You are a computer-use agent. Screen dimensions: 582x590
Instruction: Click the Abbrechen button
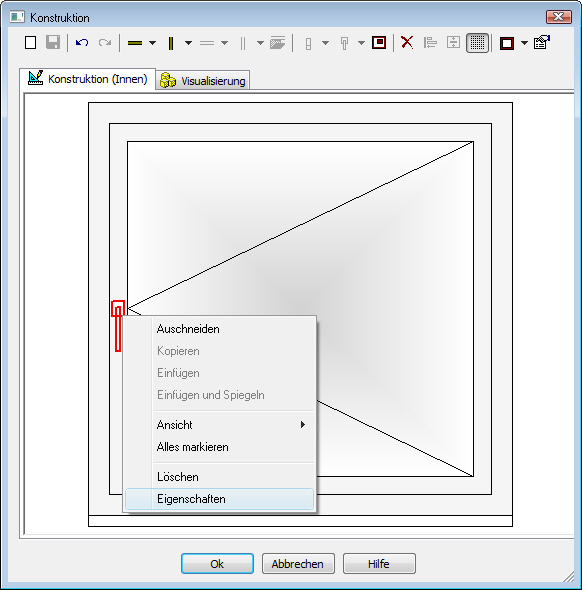298,564
